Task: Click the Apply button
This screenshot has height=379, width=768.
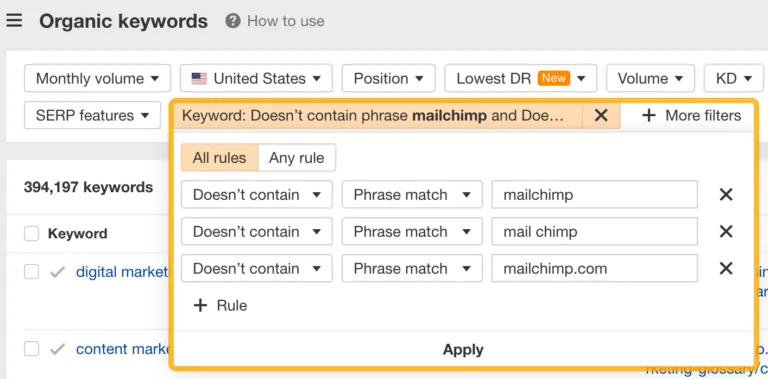Action: pos(463,350)
